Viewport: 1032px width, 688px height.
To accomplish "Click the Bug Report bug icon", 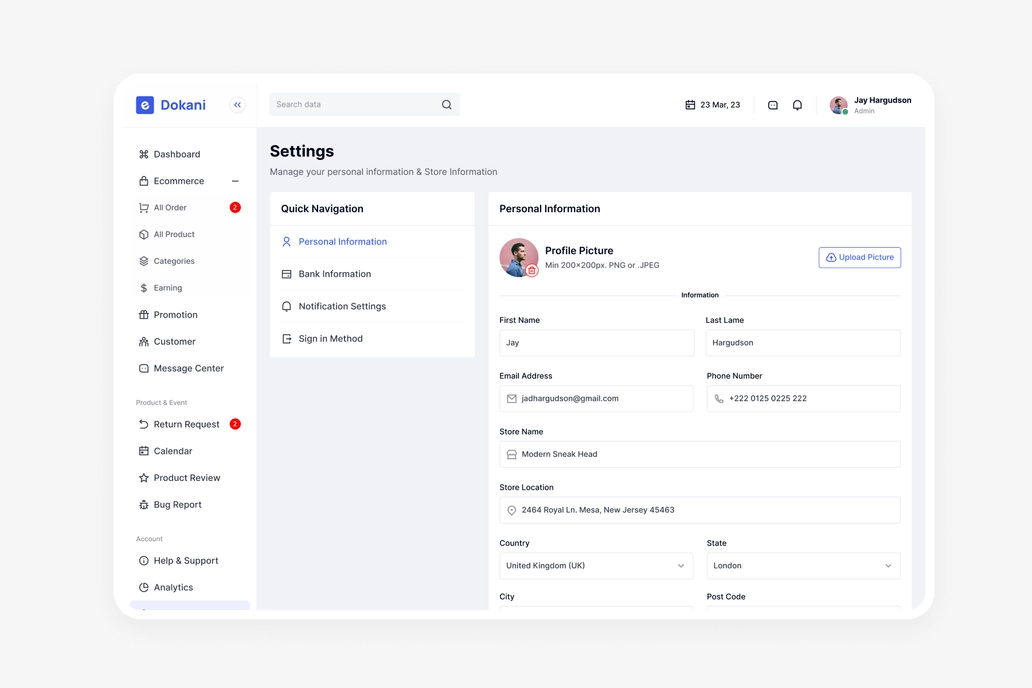I will [x=143, y=505].
